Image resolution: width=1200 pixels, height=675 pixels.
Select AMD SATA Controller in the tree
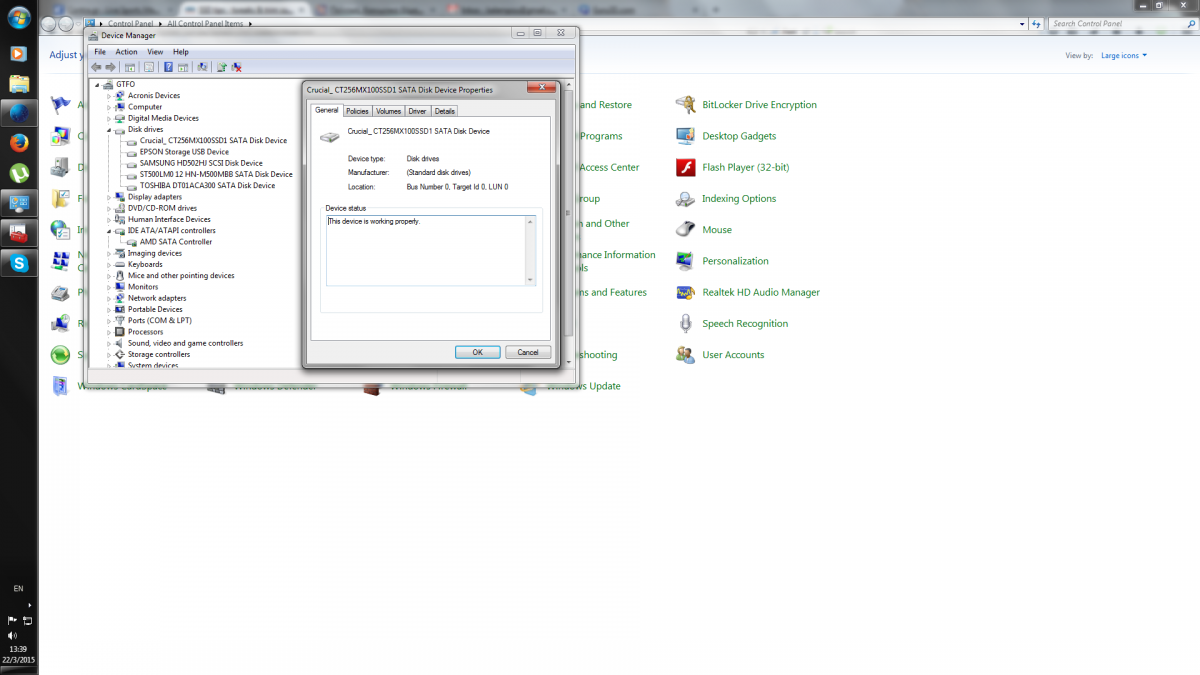pyautogui.click(x=176, y=242)
